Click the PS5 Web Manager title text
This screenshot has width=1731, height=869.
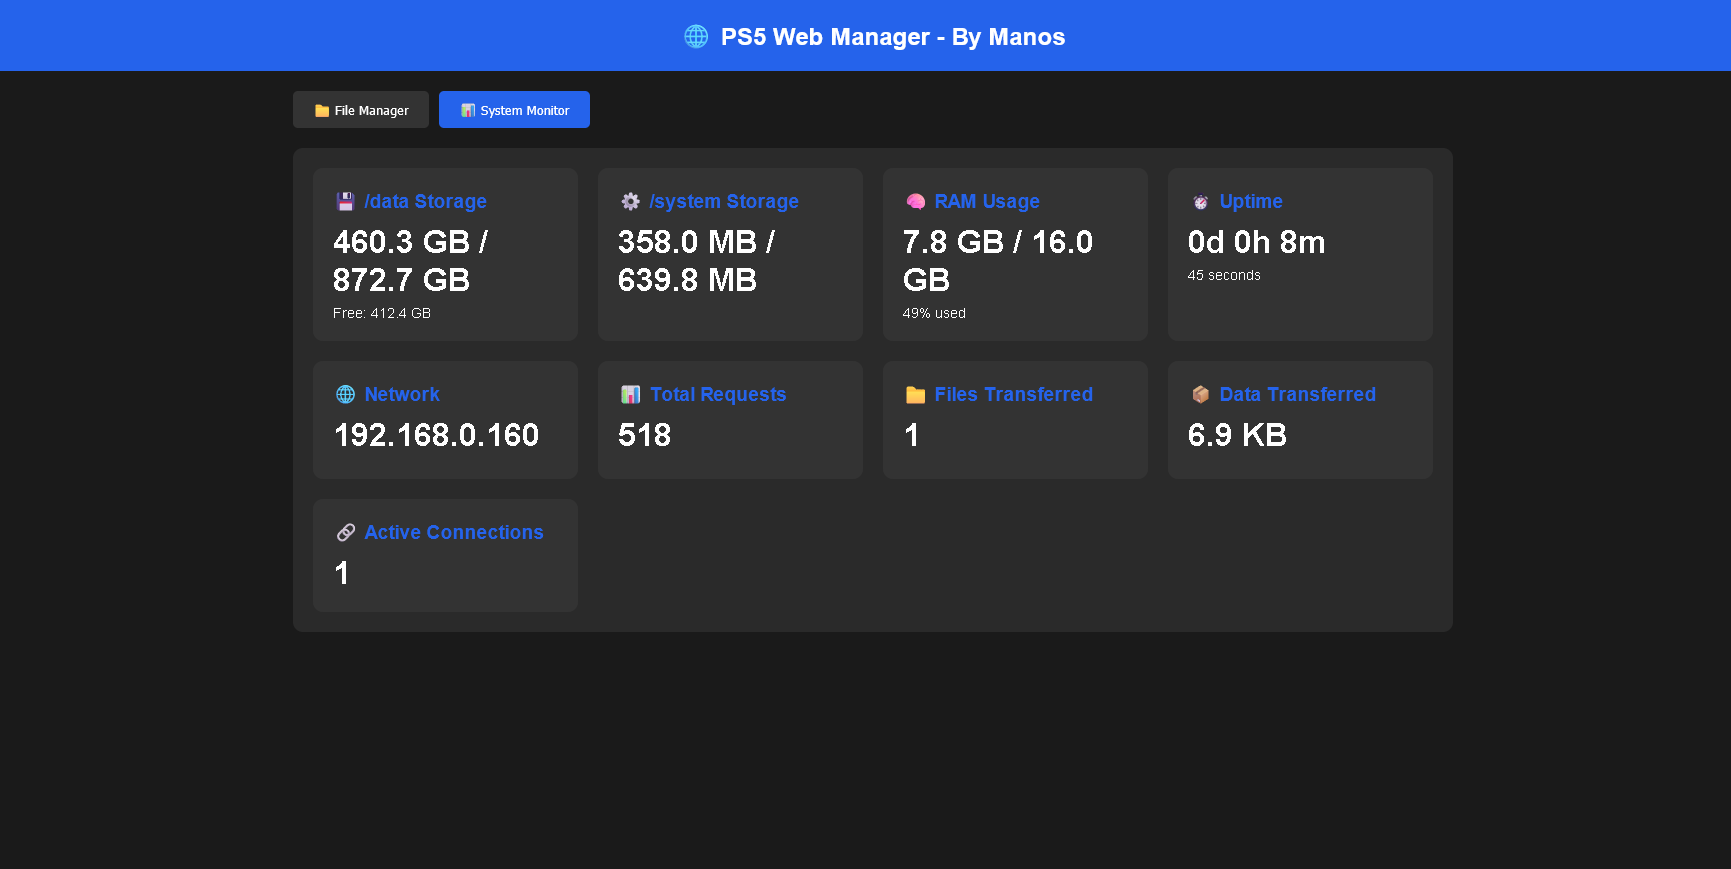pos(893,37)
